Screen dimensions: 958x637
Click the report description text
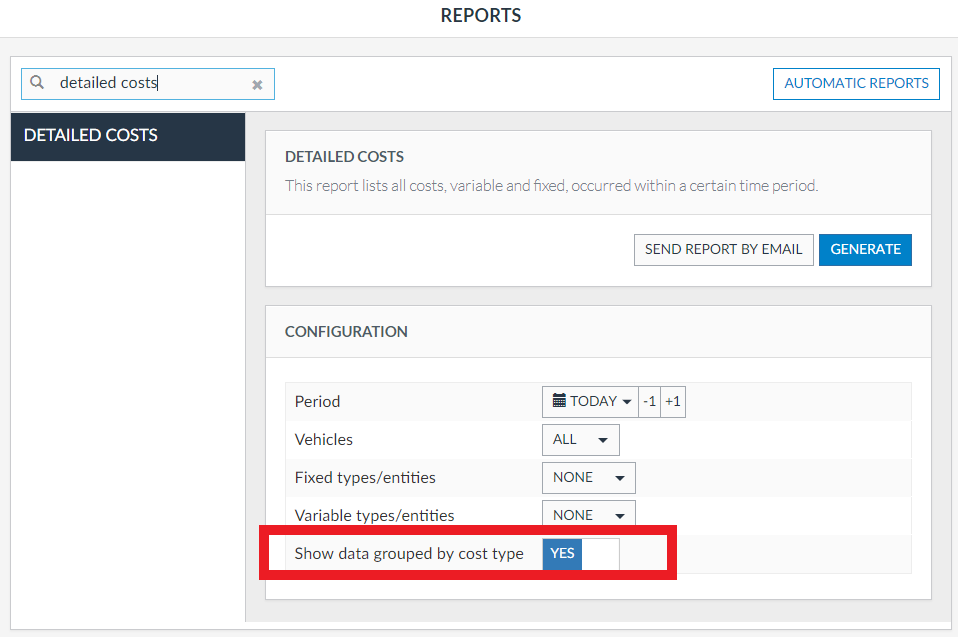[551, 186]
